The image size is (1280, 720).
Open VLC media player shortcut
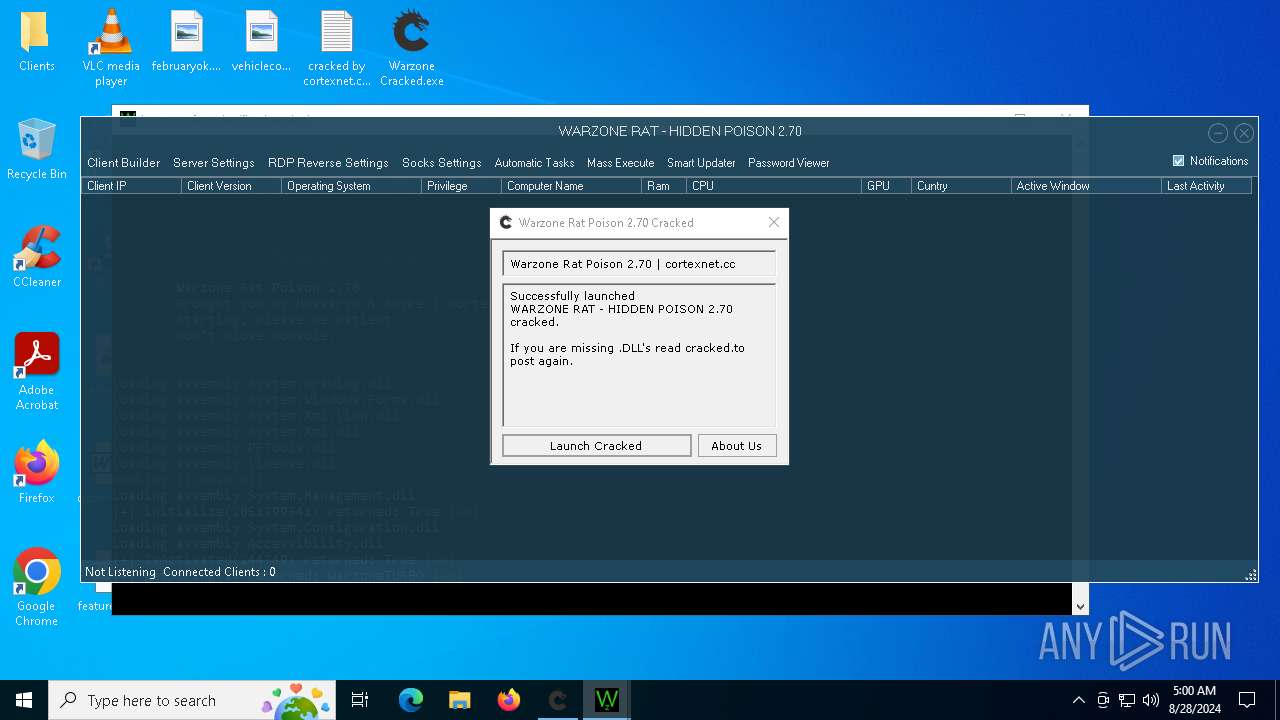[x=111, y=47]
